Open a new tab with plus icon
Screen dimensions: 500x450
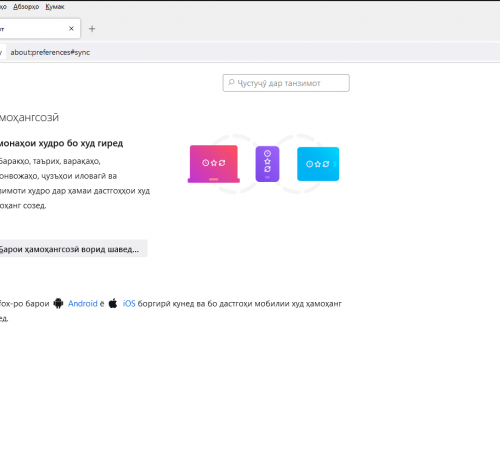point(92,29)
